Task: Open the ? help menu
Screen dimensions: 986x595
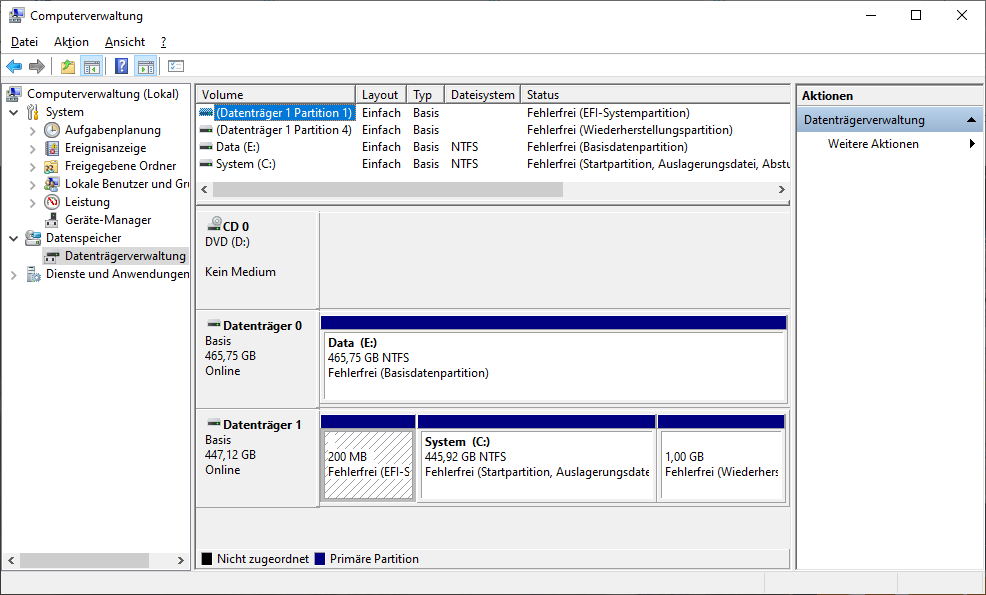Action: click(163, 42)
